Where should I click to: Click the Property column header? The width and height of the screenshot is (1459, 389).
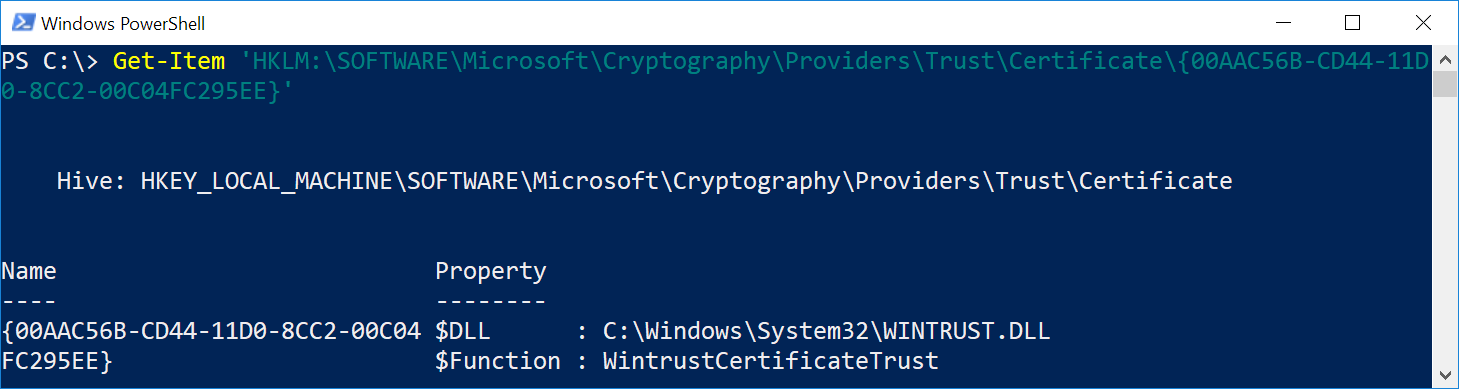pos(491,271)
